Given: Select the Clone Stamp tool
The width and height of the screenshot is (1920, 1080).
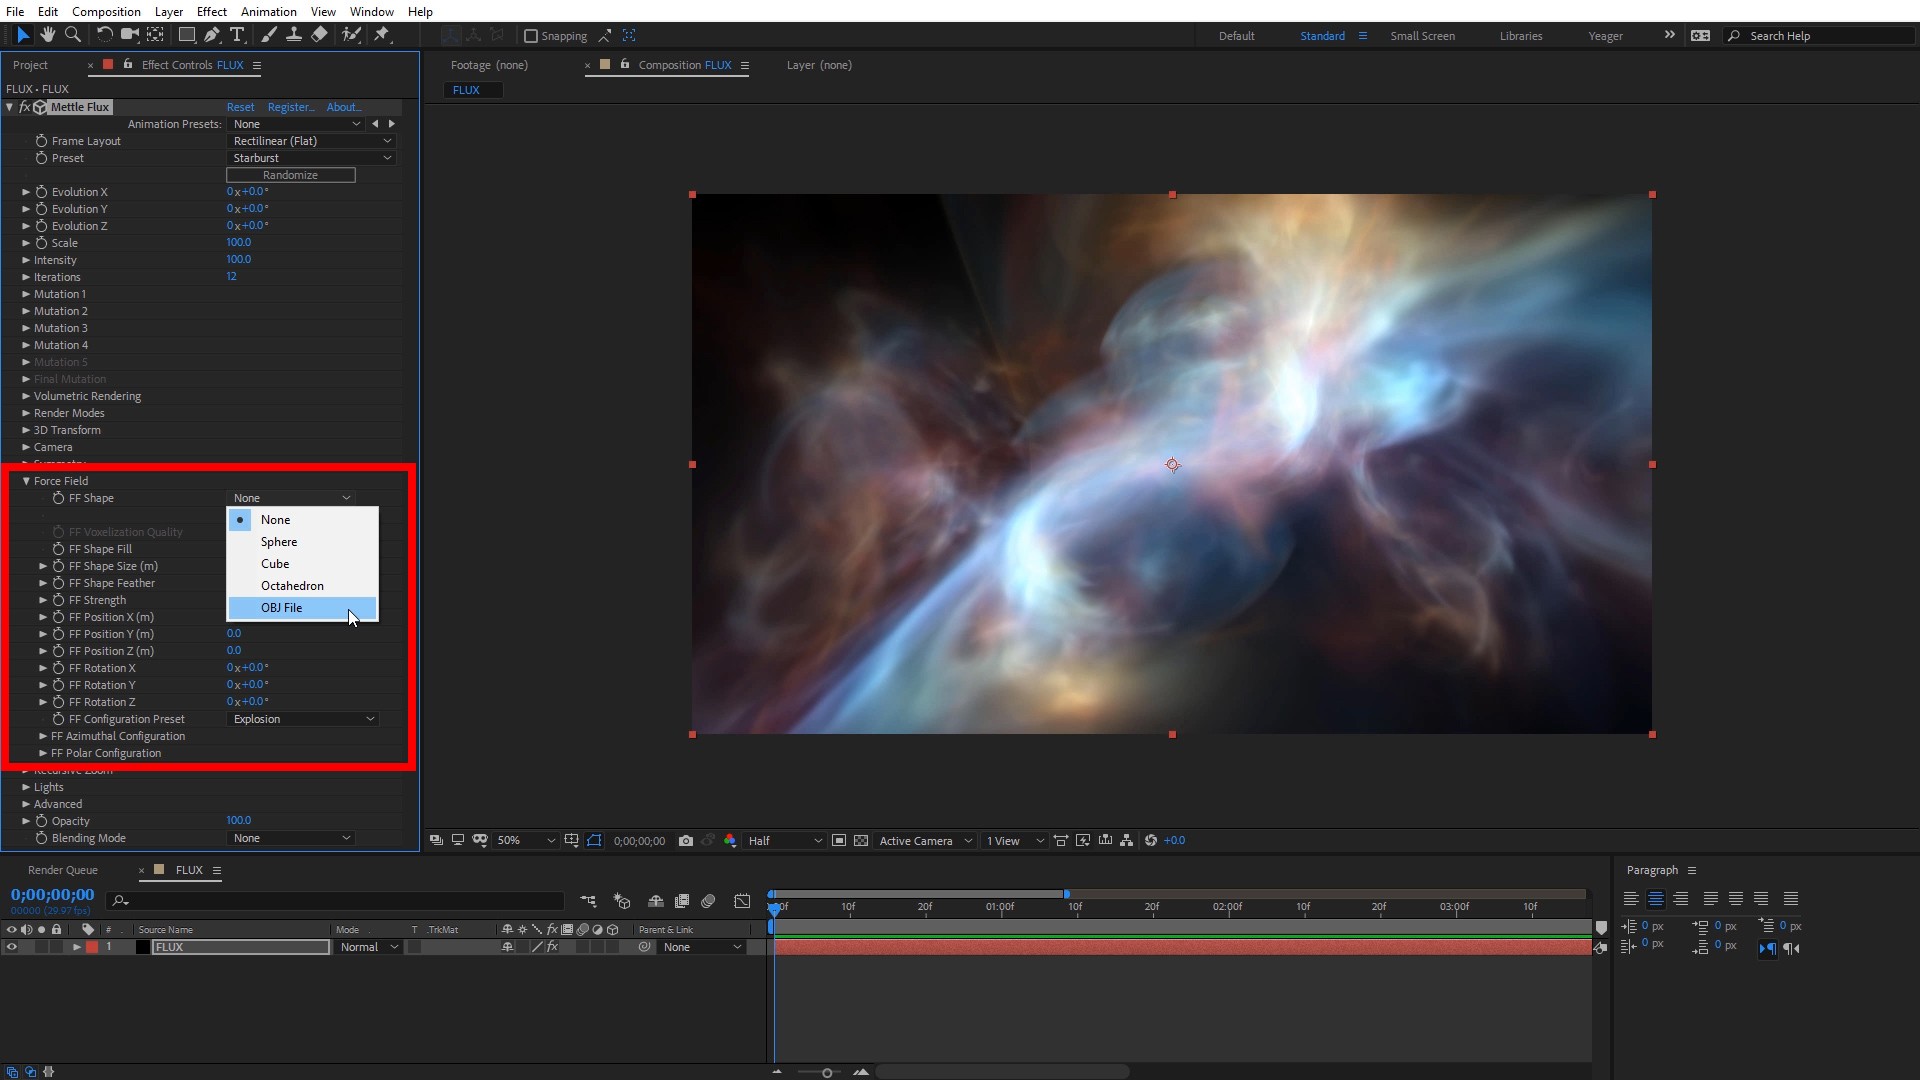Looking at the screenshot, I should point(293,36).
